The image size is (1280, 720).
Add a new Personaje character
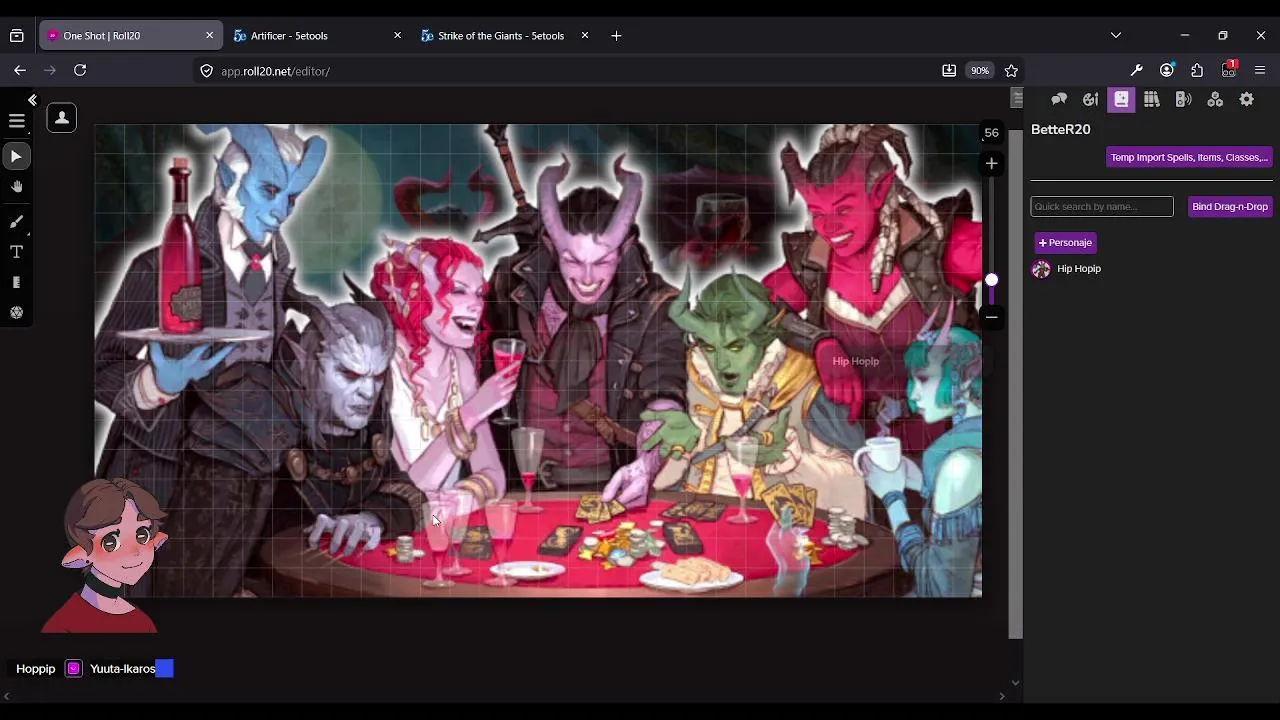1065,242
